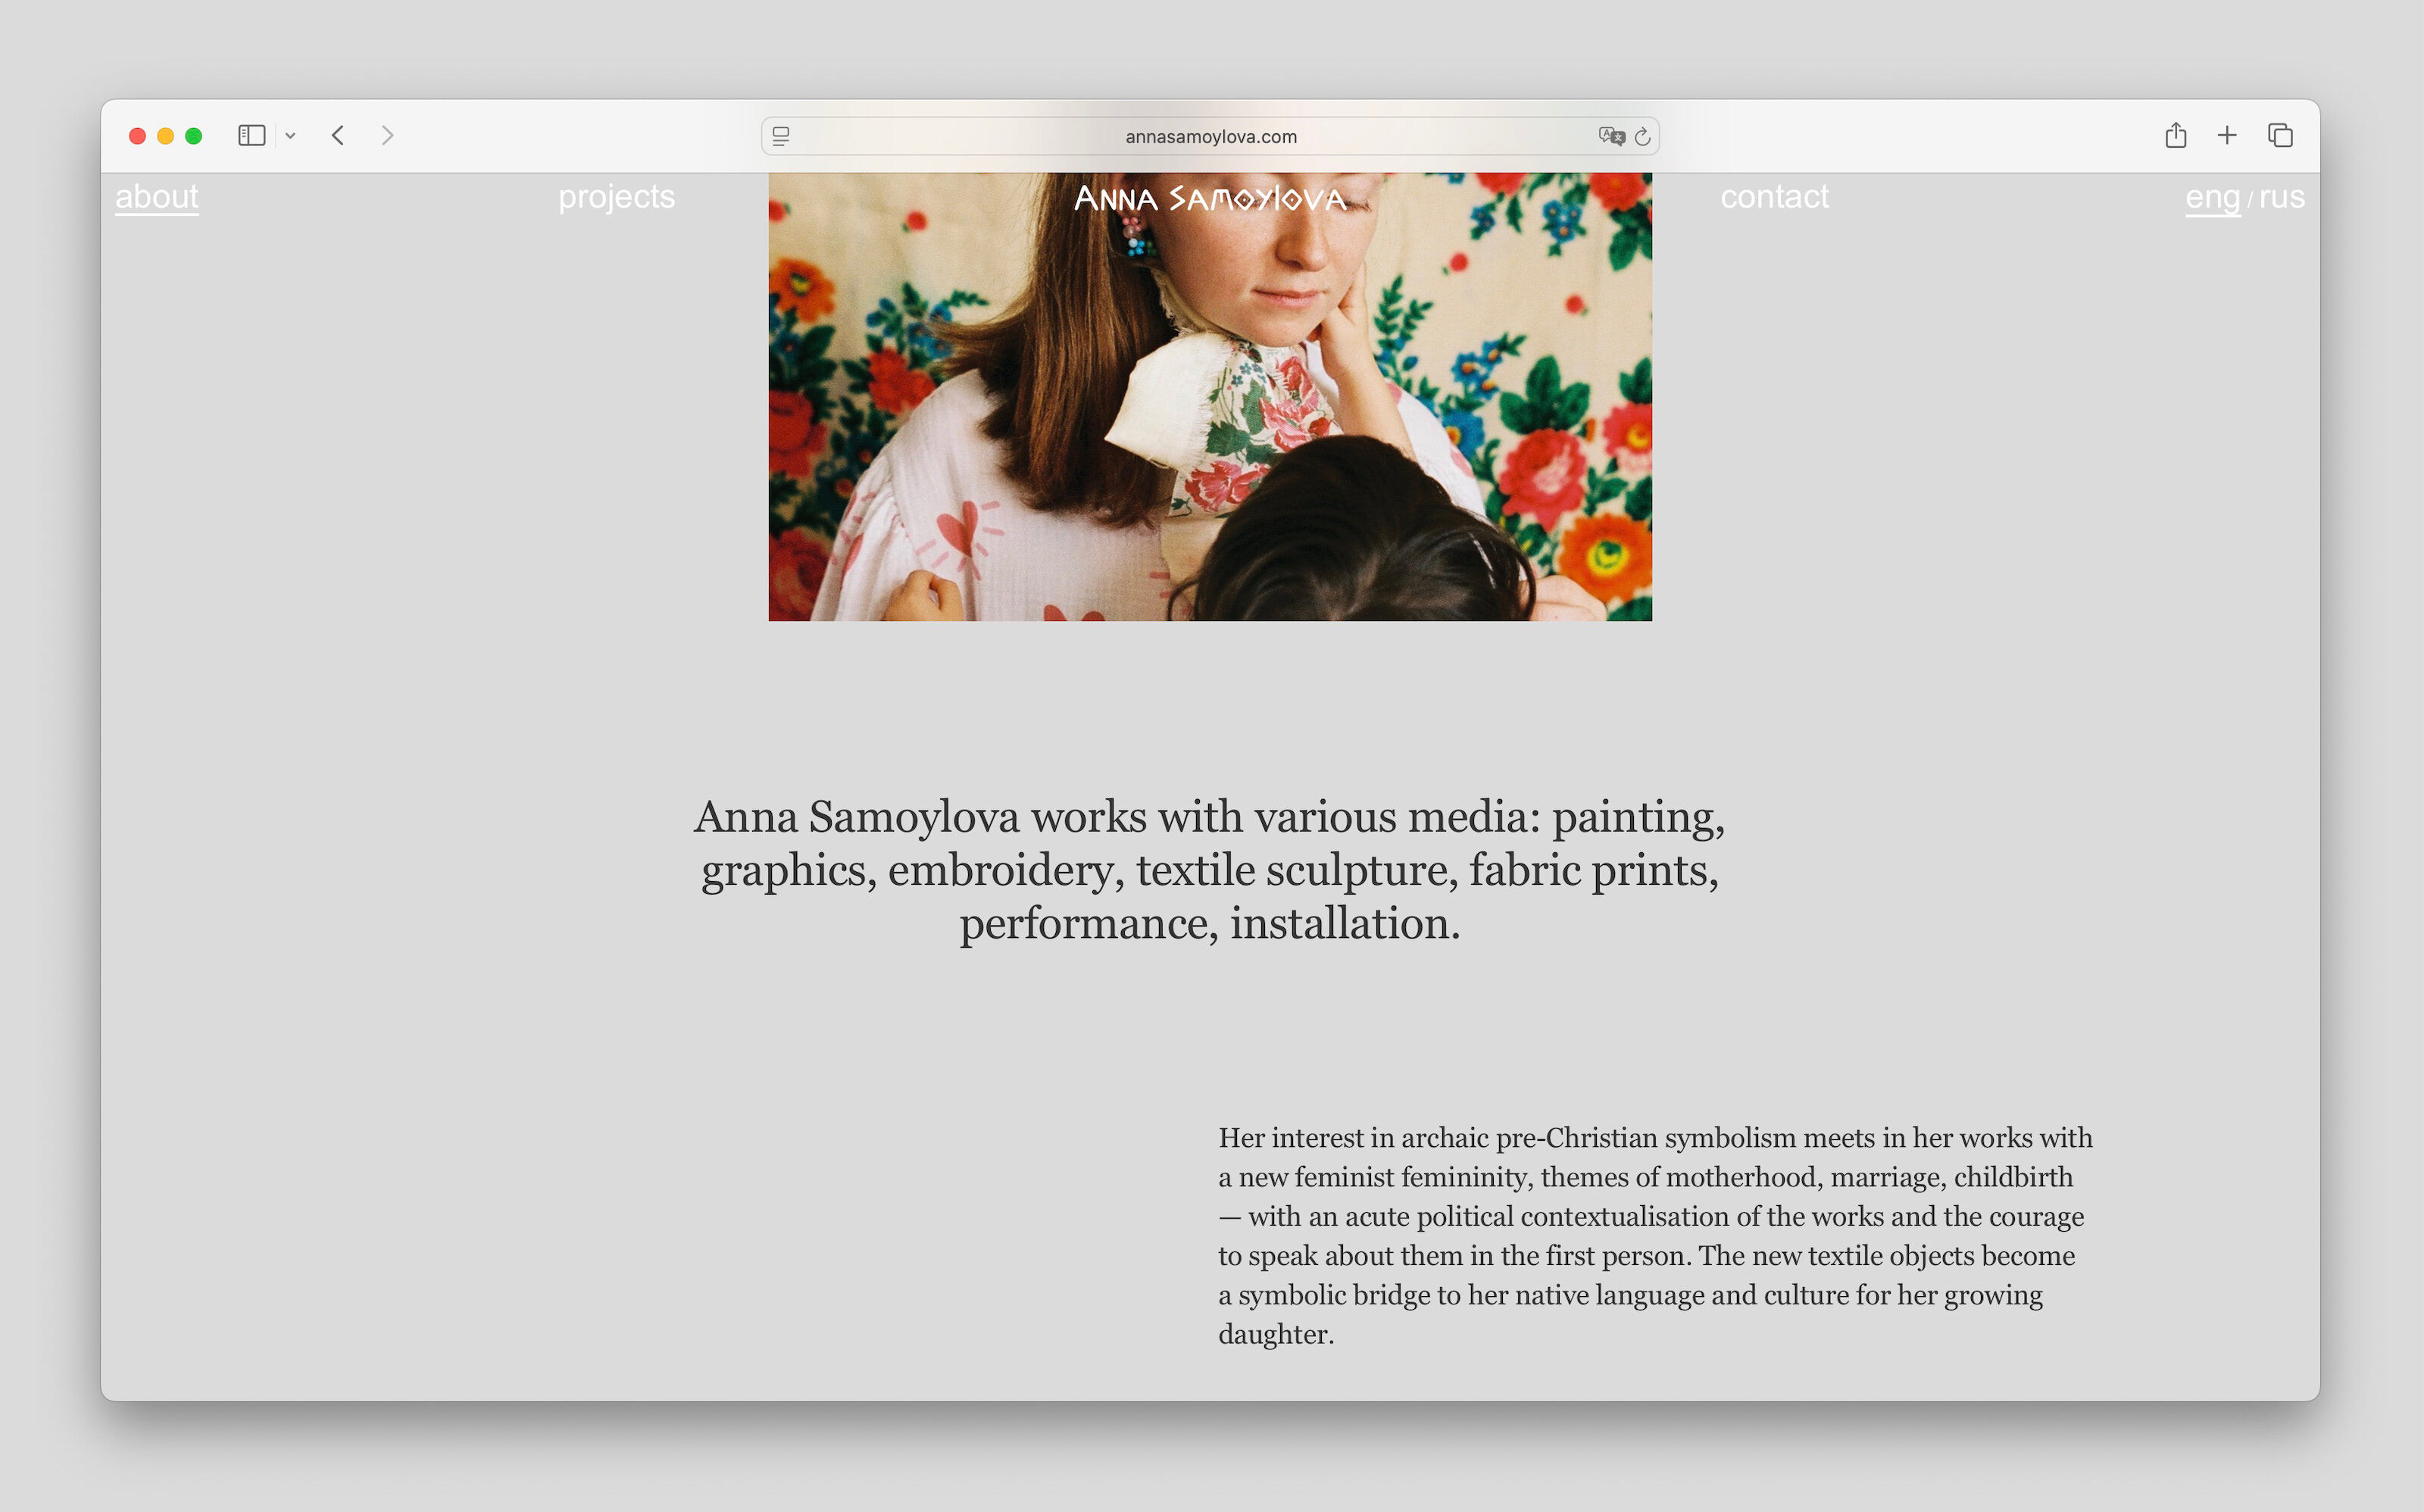Switch language to eng
This screenshot has height=1512, width=2424.
pyautogui.click(x=2212, y=198)
